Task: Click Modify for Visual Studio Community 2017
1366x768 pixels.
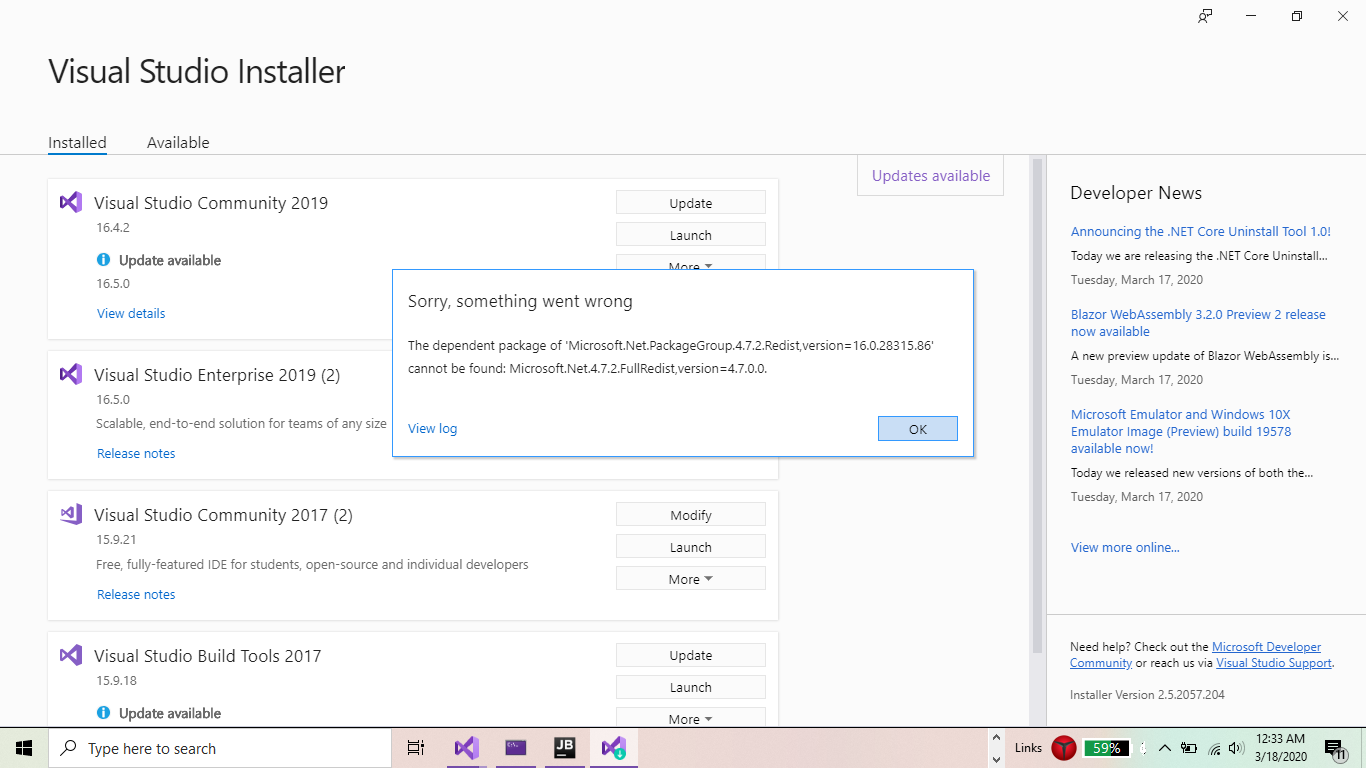Action: coord(691,515)
